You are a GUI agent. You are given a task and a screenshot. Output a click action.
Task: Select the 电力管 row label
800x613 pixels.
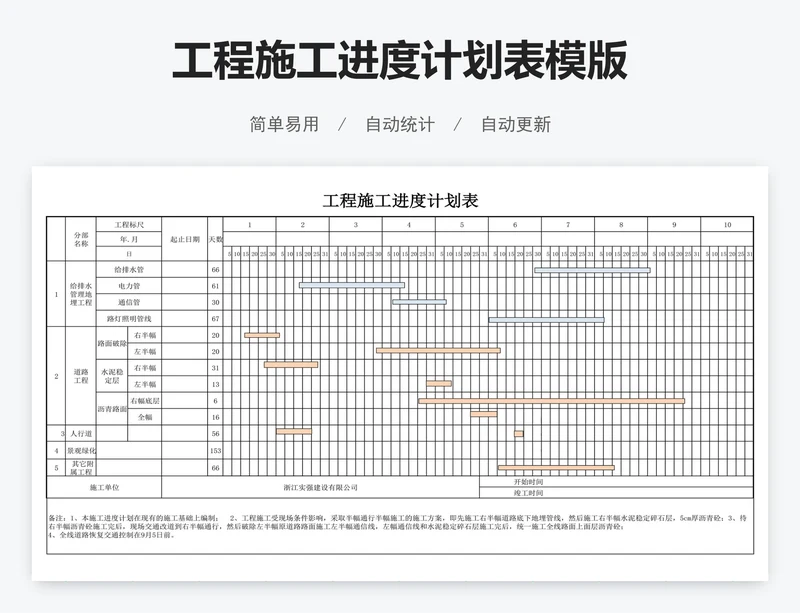(x=129, y=286)
